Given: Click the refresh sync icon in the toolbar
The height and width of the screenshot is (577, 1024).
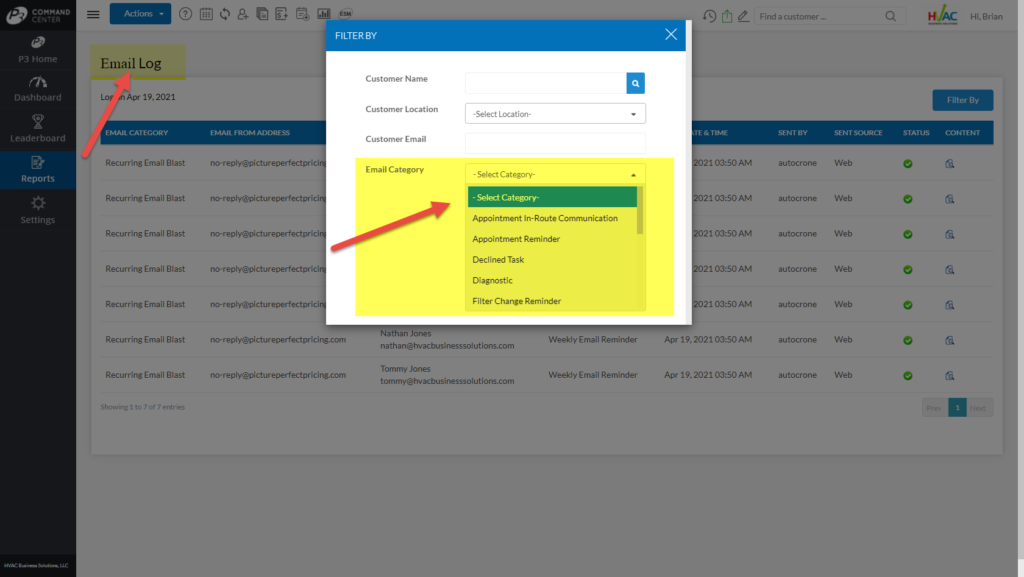Looking at the screenshot, I should (x=225, y=13).
